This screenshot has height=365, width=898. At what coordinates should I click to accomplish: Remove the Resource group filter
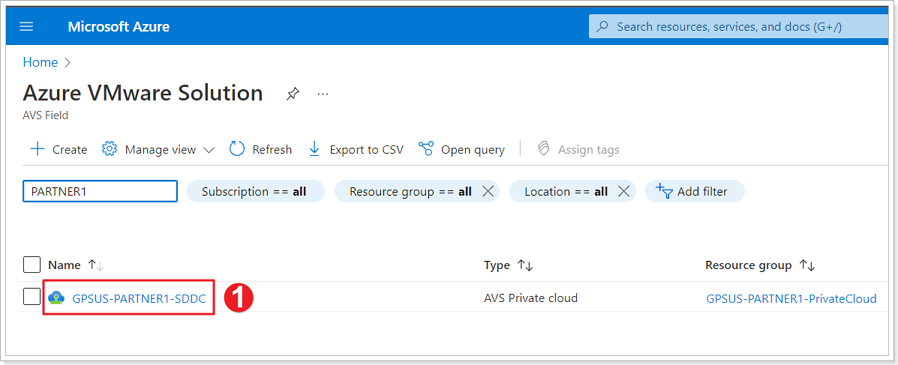(x=488, y=191)
